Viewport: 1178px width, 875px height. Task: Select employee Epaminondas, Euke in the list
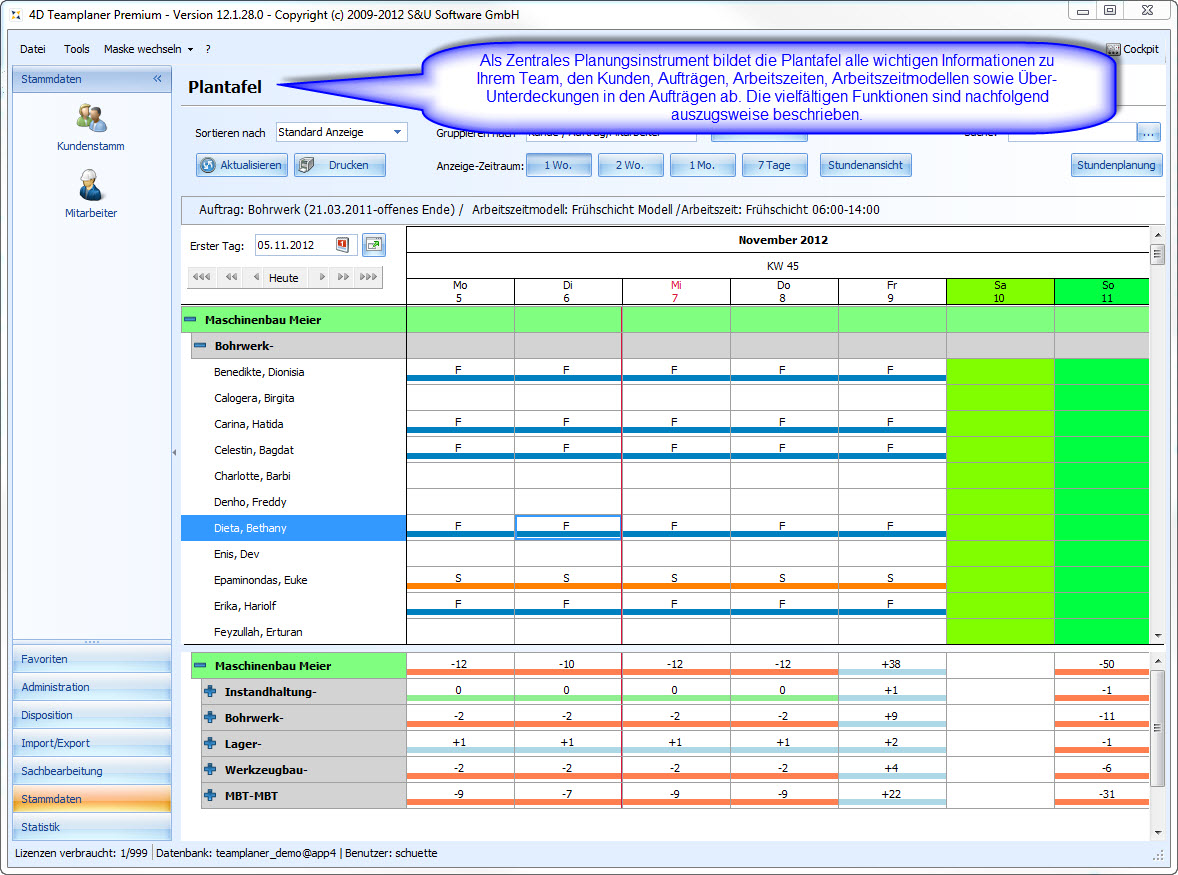(260, 580)
